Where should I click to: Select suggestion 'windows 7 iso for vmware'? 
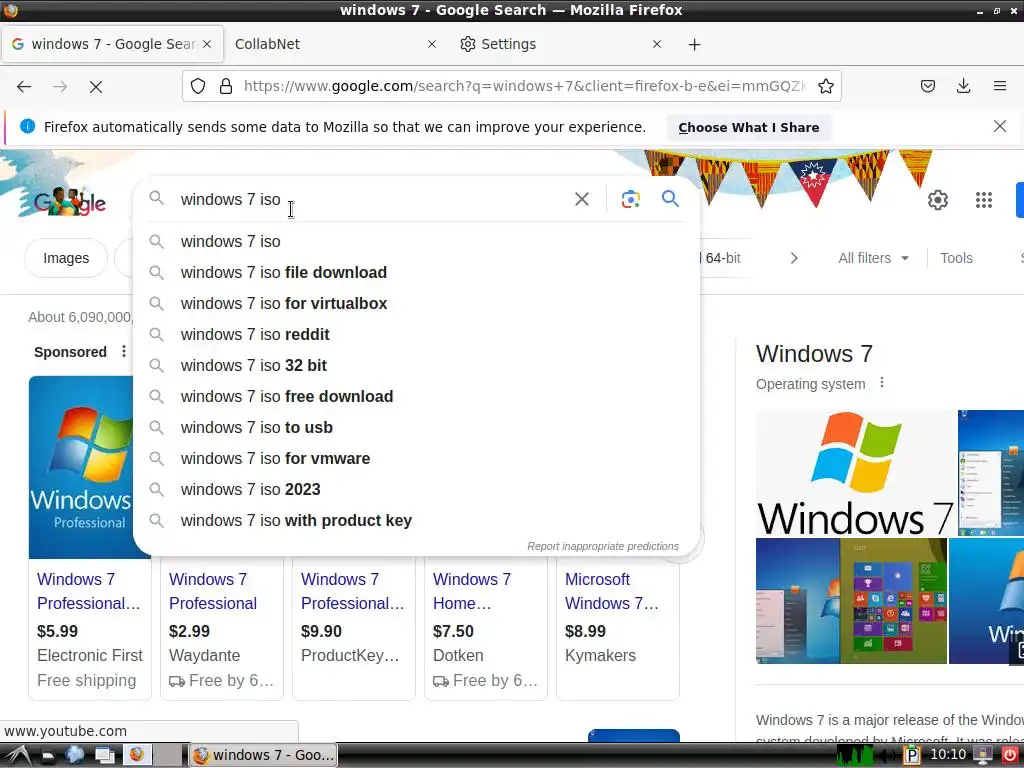(x=416, y=458)
